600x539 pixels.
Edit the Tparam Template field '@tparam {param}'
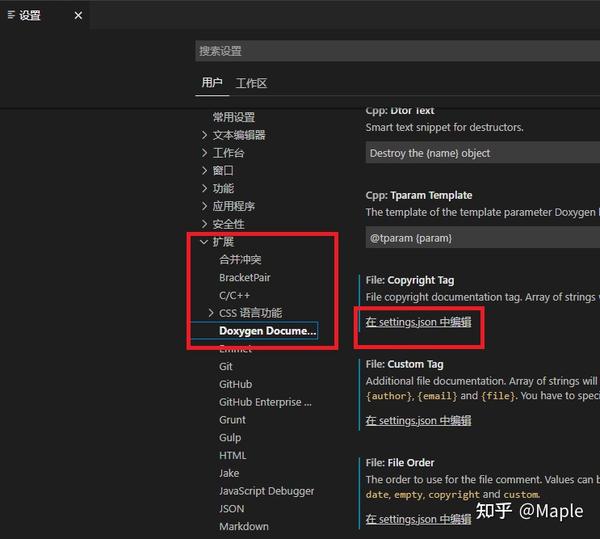[483, 238]
